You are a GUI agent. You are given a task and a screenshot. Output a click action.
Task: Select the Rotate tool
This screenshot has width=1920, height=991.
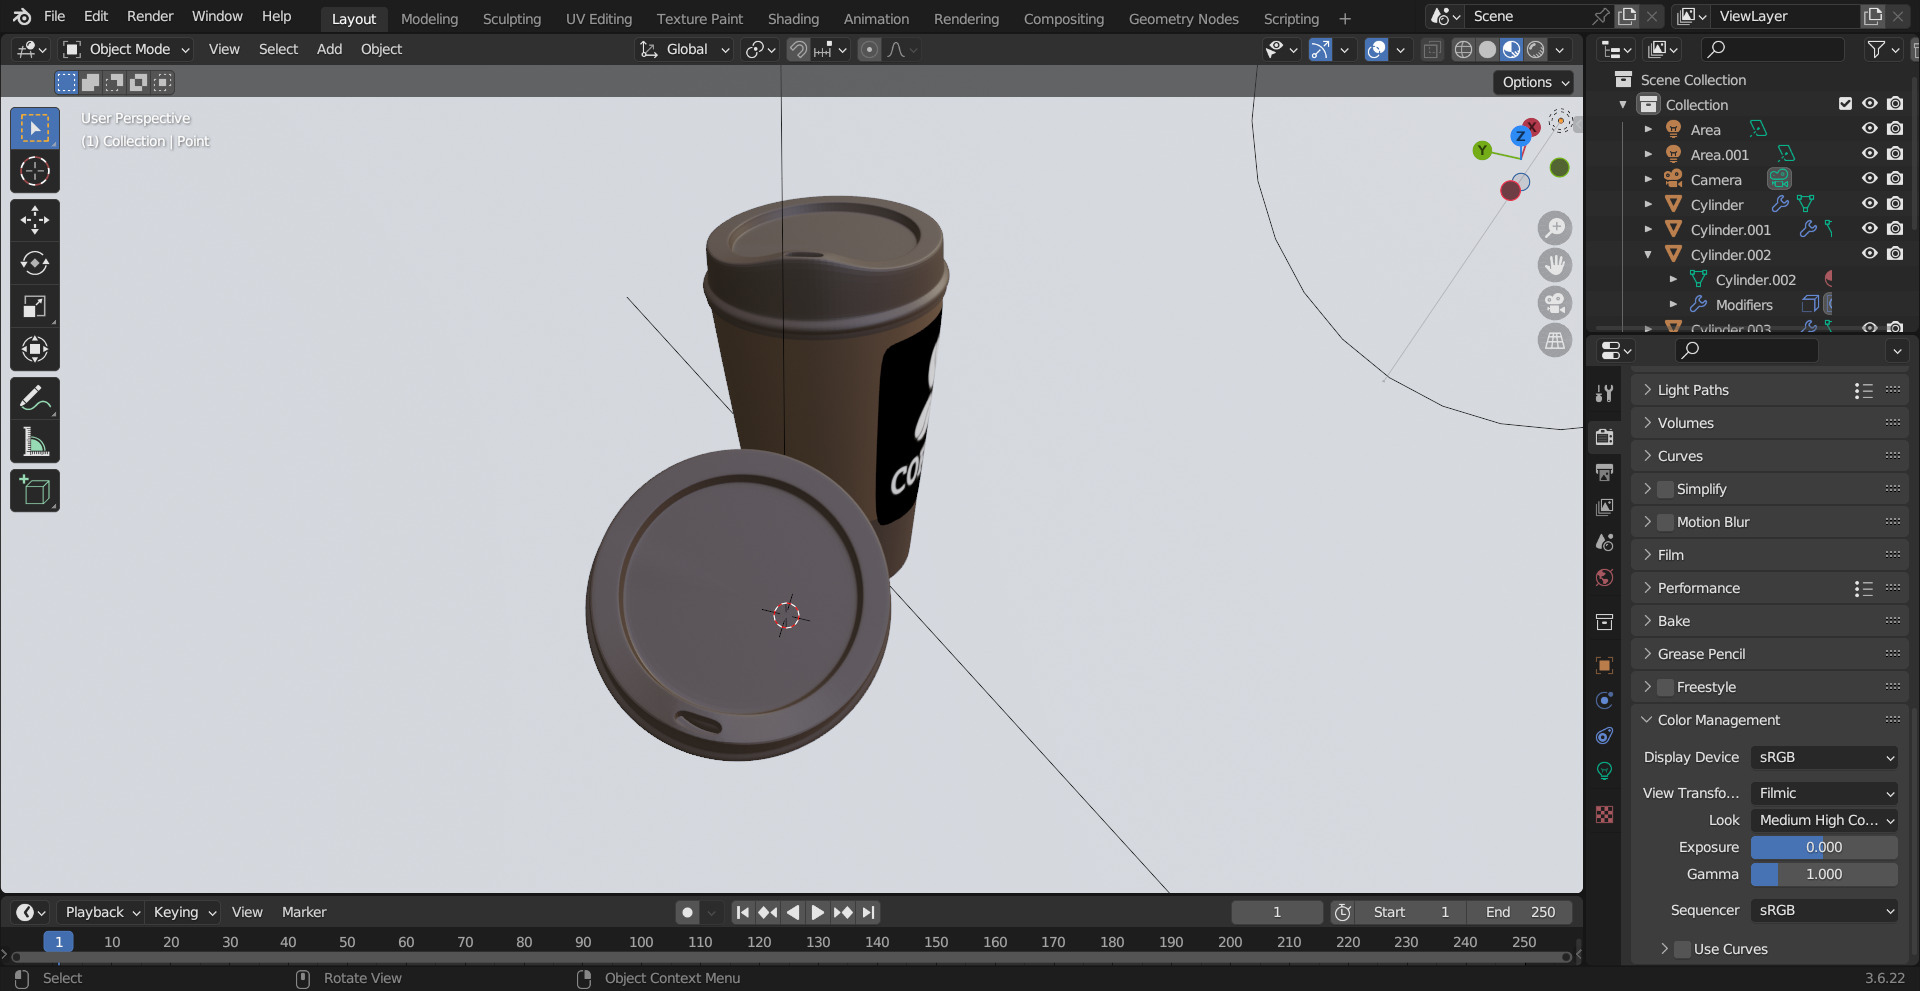35,263
